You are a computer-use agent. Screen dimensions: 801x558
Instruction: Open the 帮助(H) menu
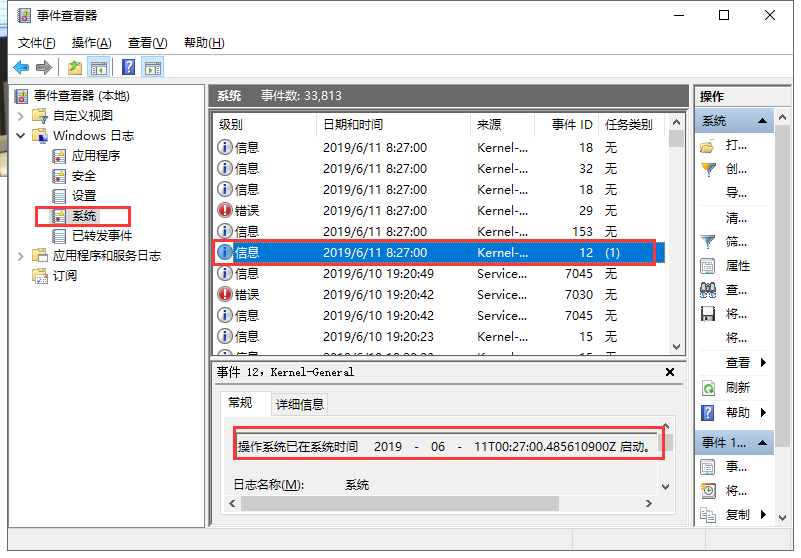click(204, 43)
